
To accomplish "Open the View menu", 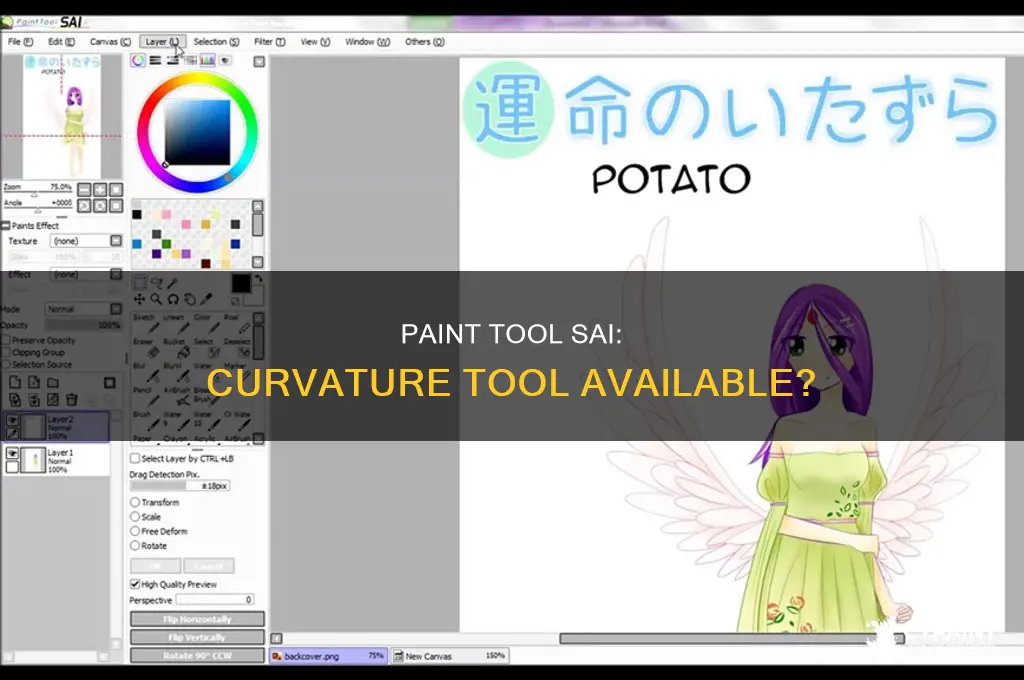I will 315,42.
